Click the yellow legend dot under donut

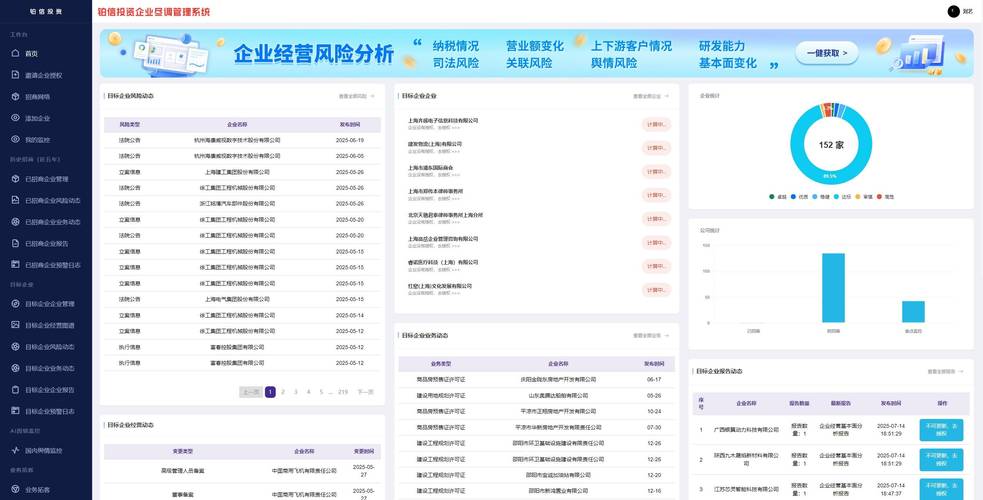coord(858,197)
